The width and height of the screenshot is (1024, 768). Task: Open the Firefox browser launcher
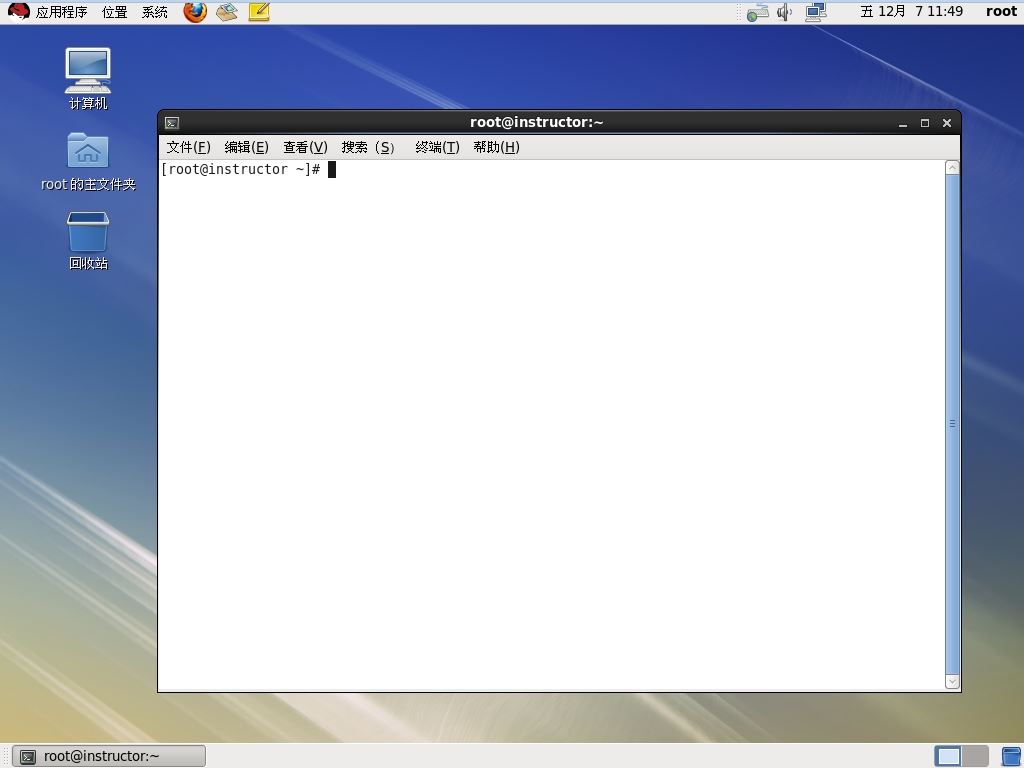coord(195,11)
